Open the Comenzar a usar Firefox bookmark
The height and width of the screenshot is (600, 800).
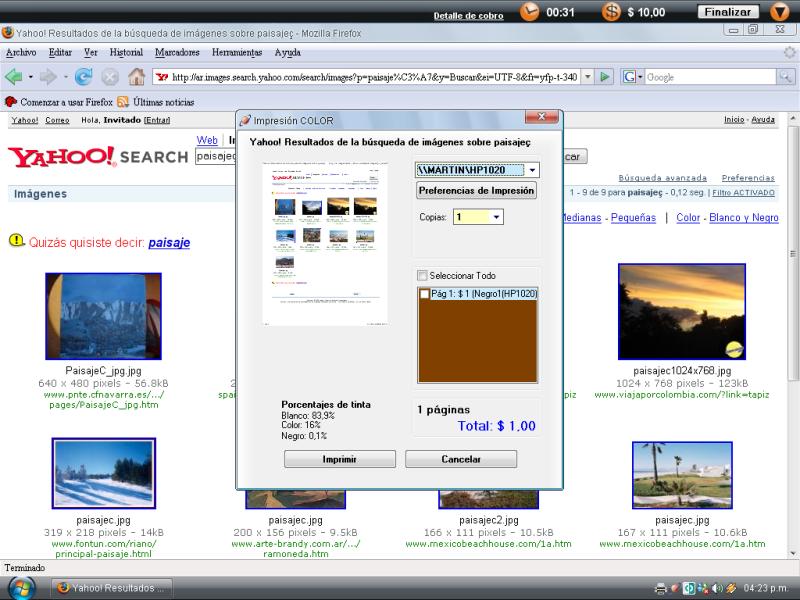(66, 102)
